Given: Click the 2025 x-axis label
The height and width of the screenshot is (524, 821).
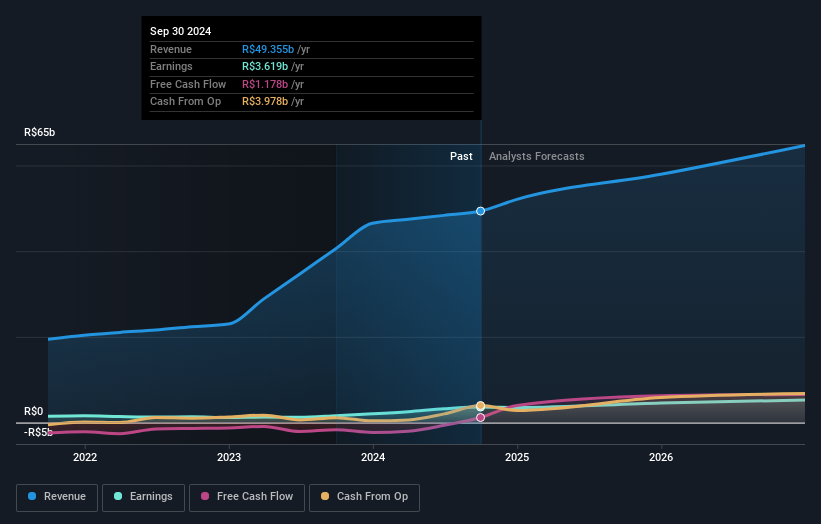Looking at the screenshot, I should [x=517, y=457].
